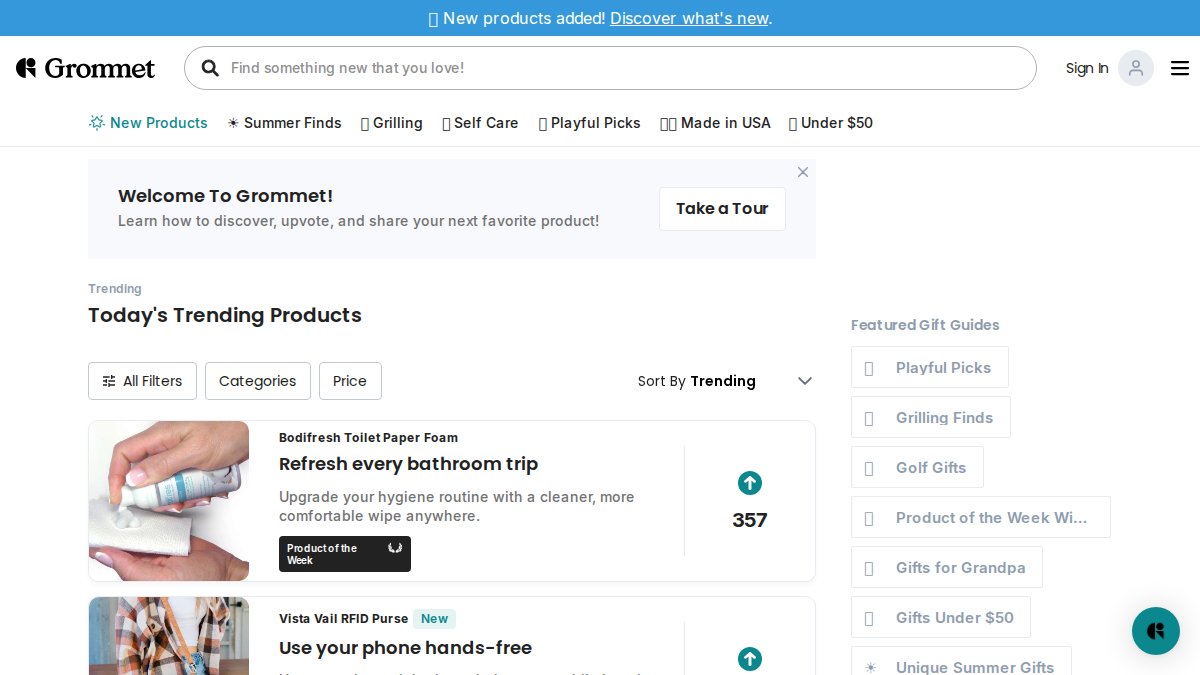Open the Gifts Under $50 guide
Image resolution: width=1200 pixels, height=675 pixels.
click(941, 617)
